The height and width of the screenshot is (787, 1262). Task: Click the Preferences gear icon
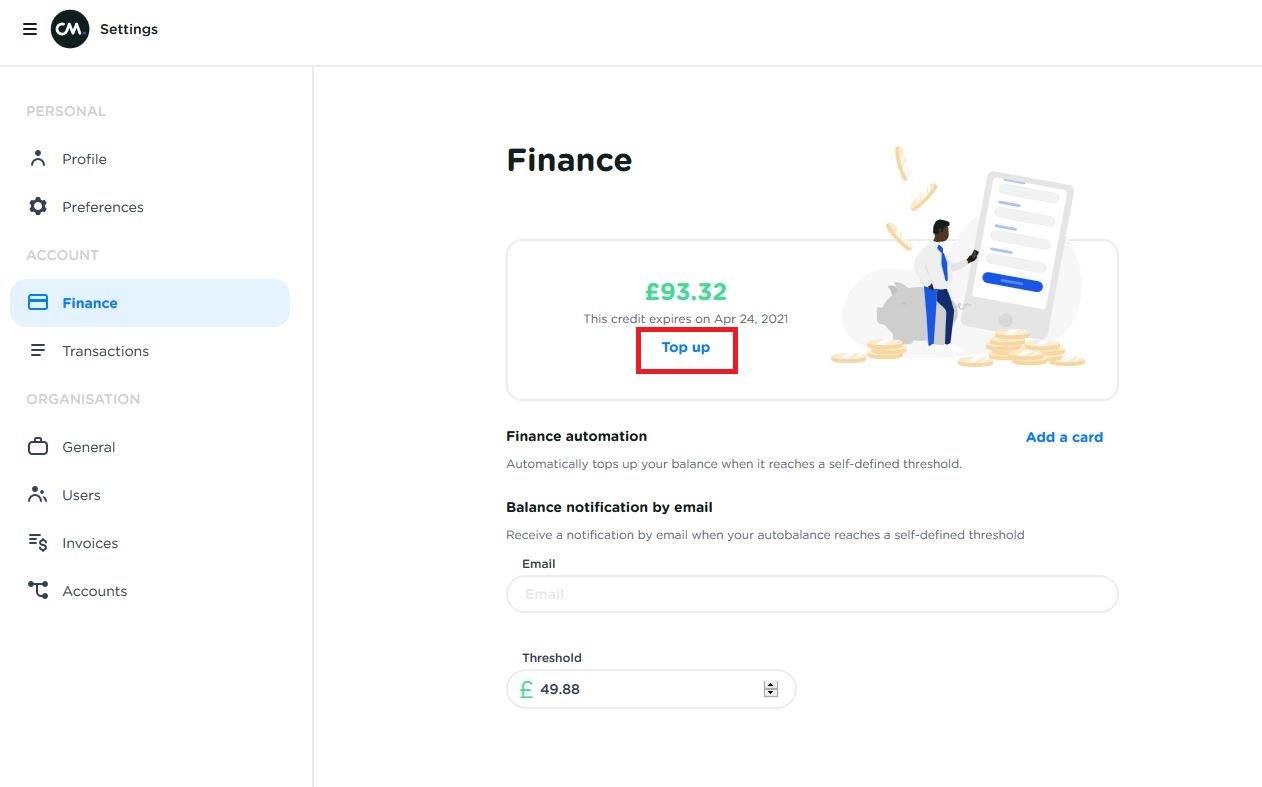tap(38, 207)
